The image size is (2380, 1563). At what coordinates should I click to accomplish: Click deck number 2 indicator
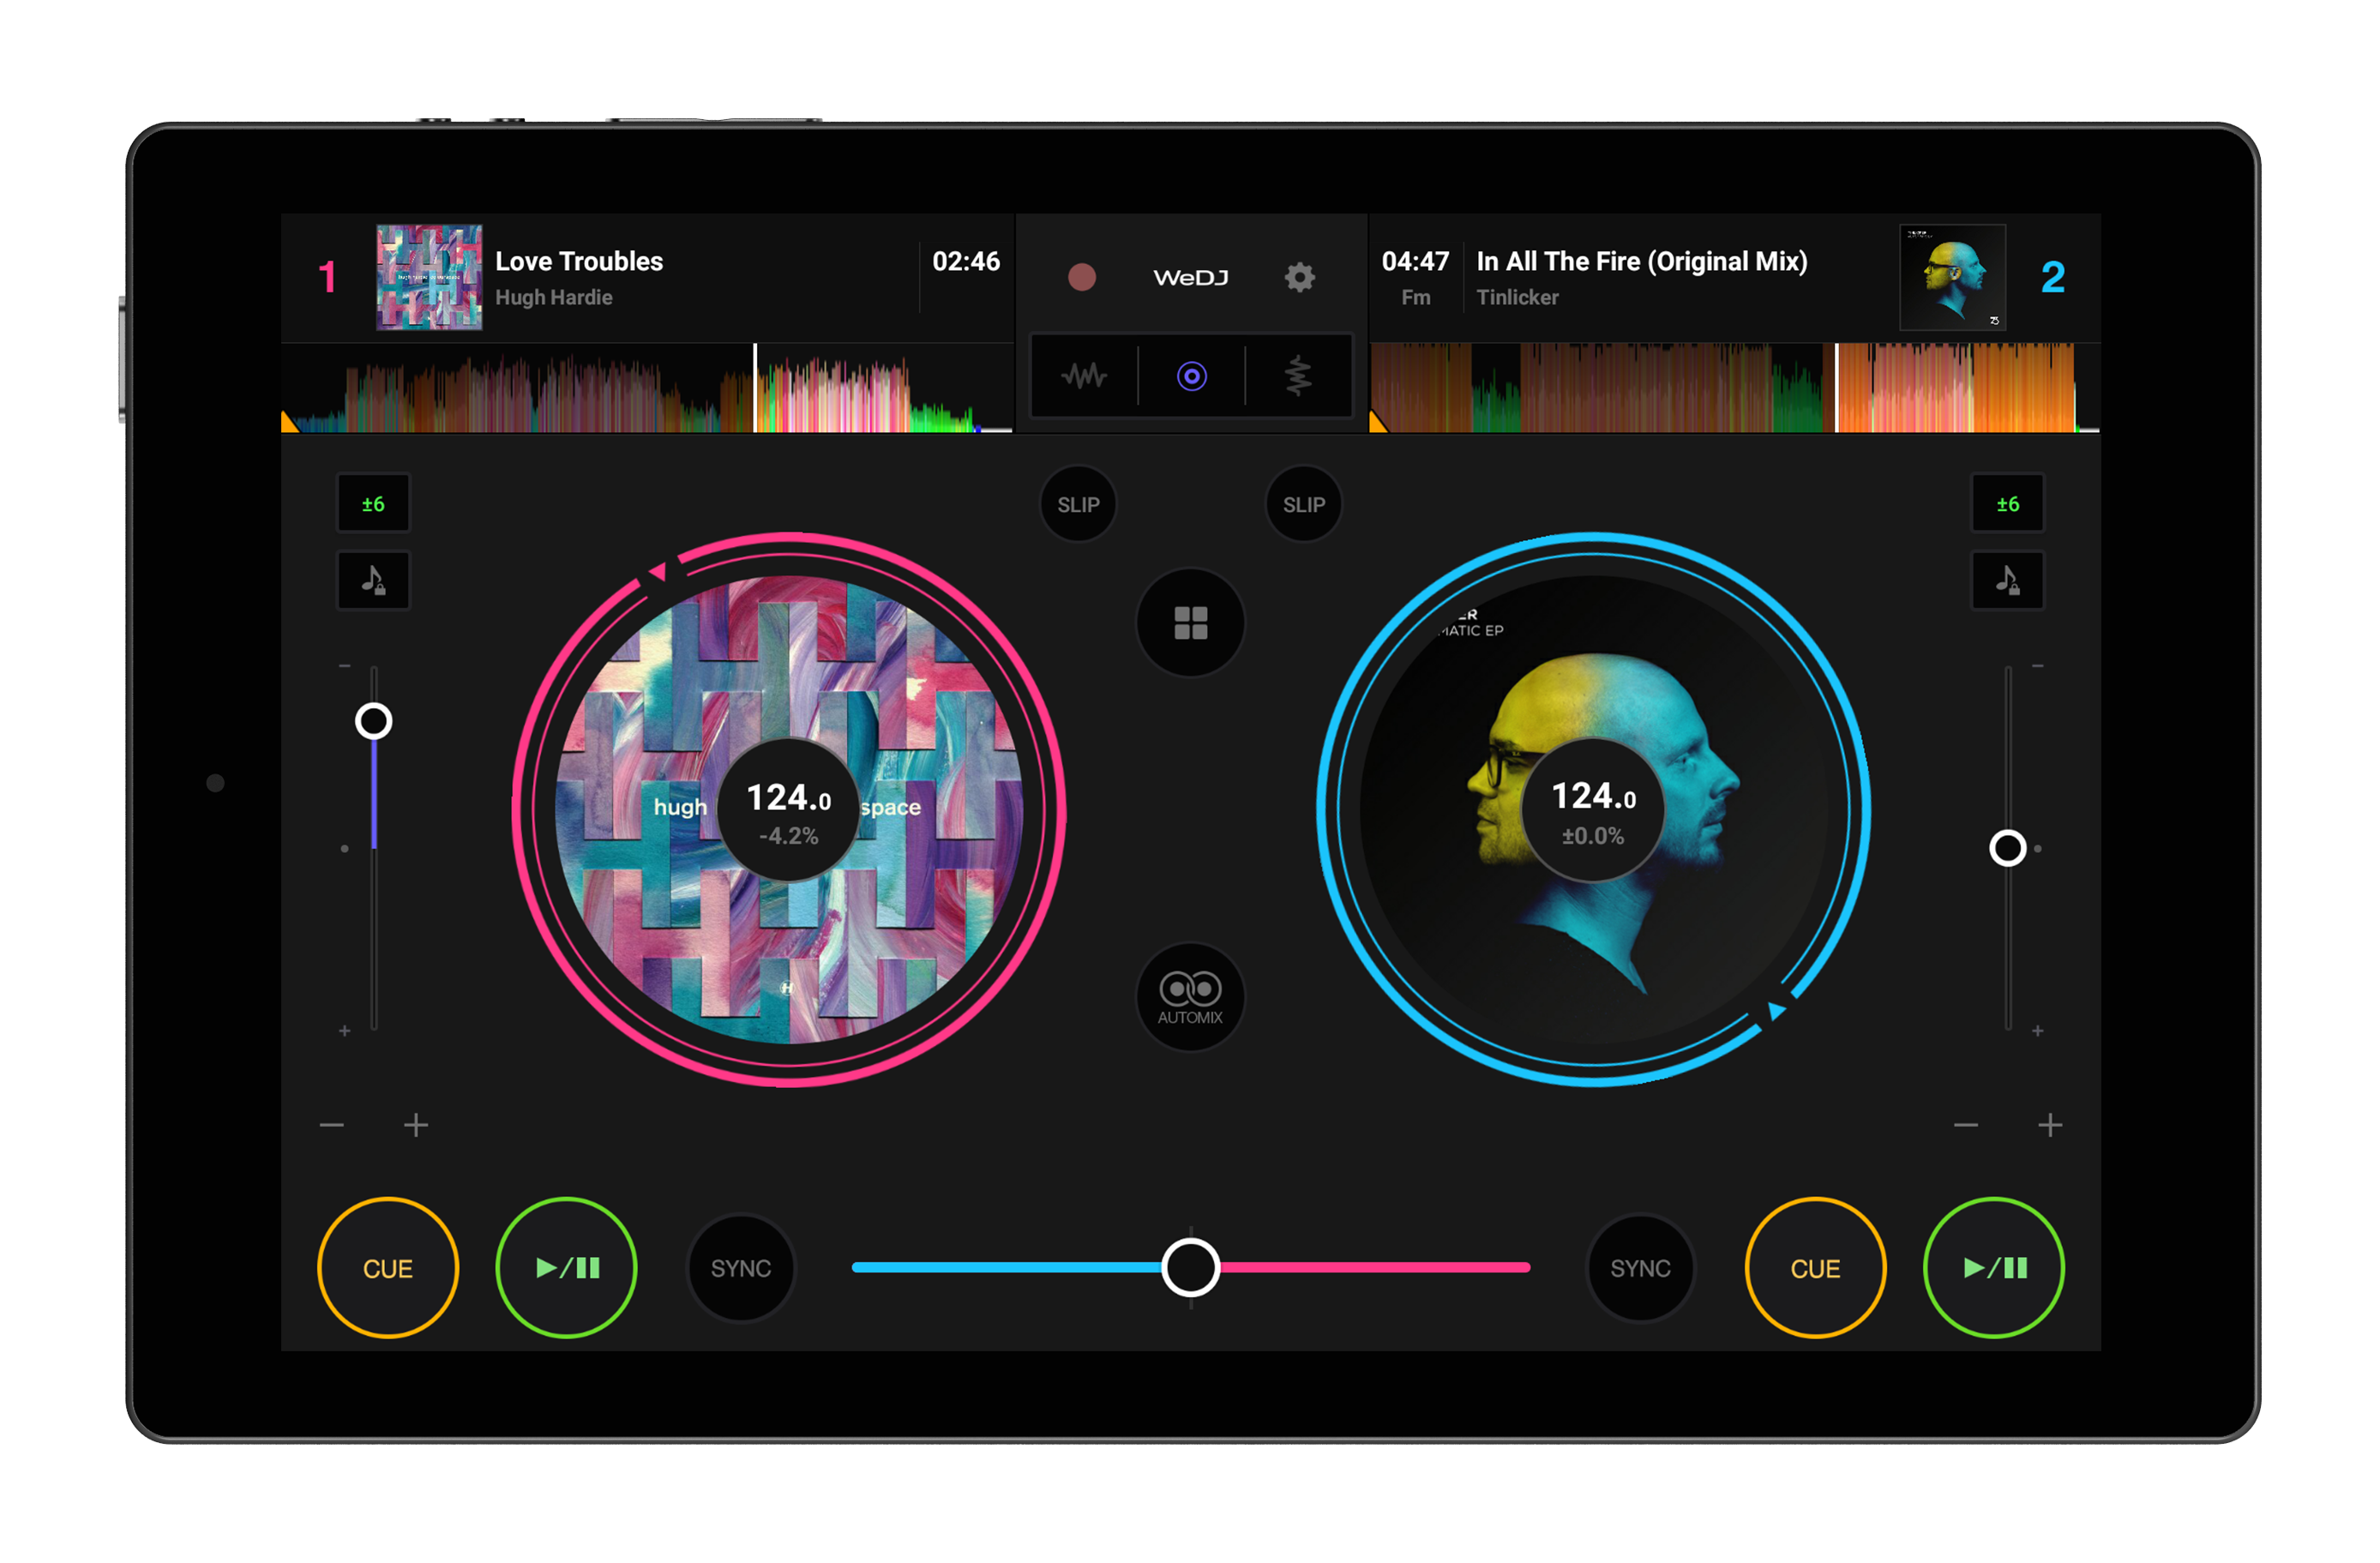coord(2053,277)
